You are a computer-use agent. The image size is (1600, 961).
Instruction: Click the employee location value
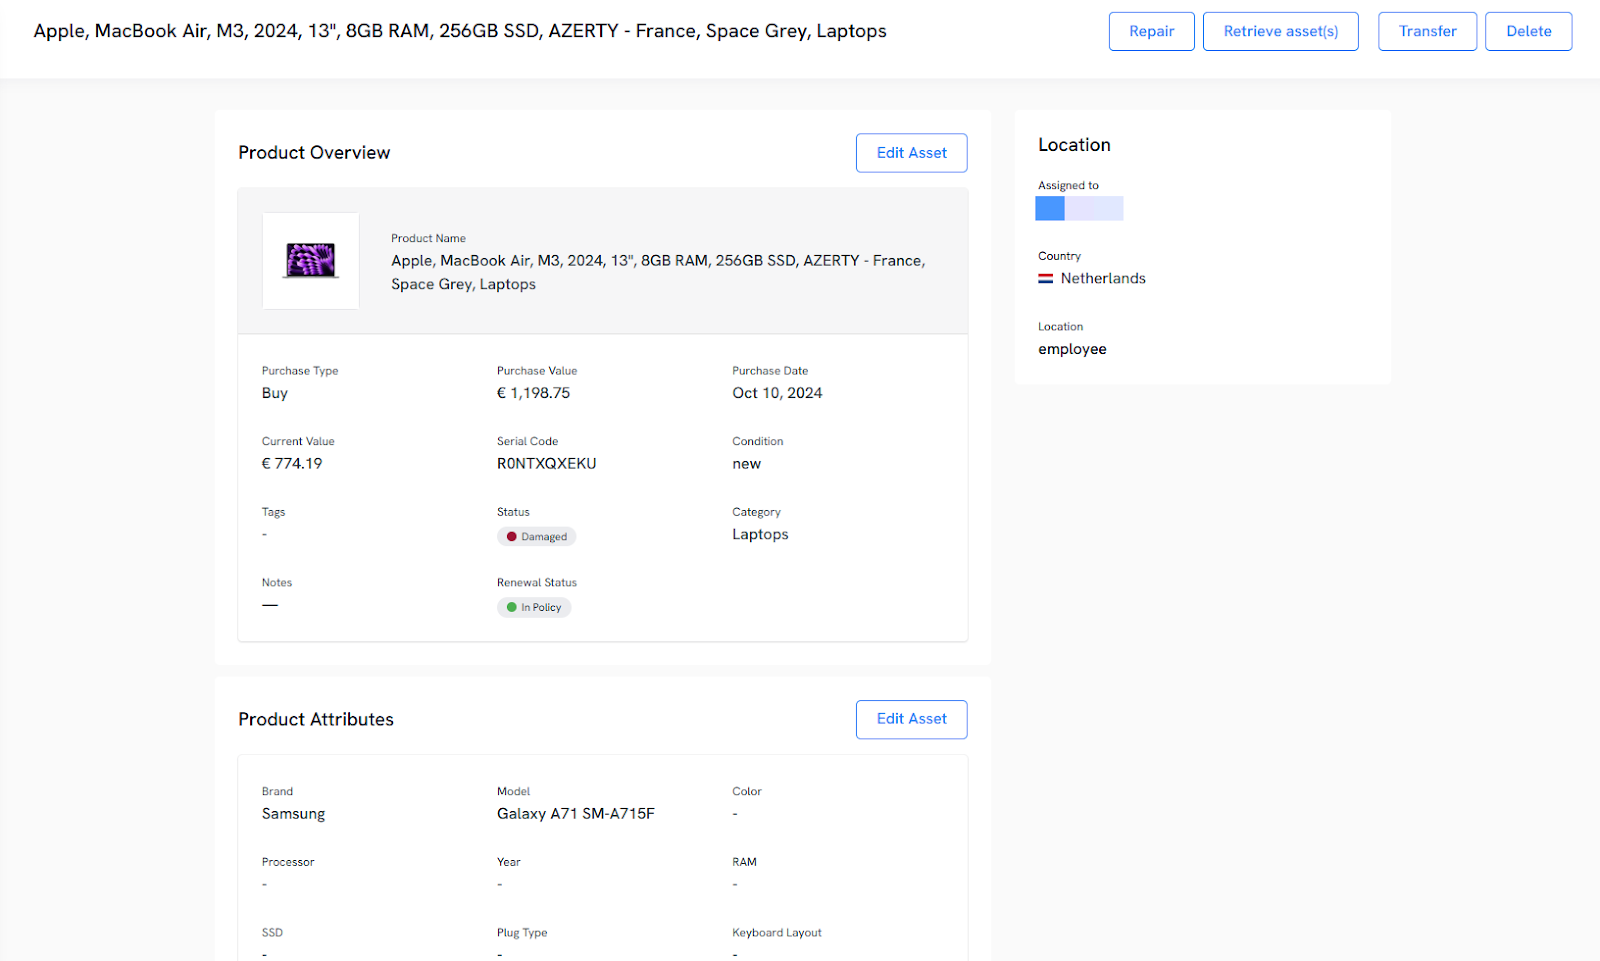1072,349
